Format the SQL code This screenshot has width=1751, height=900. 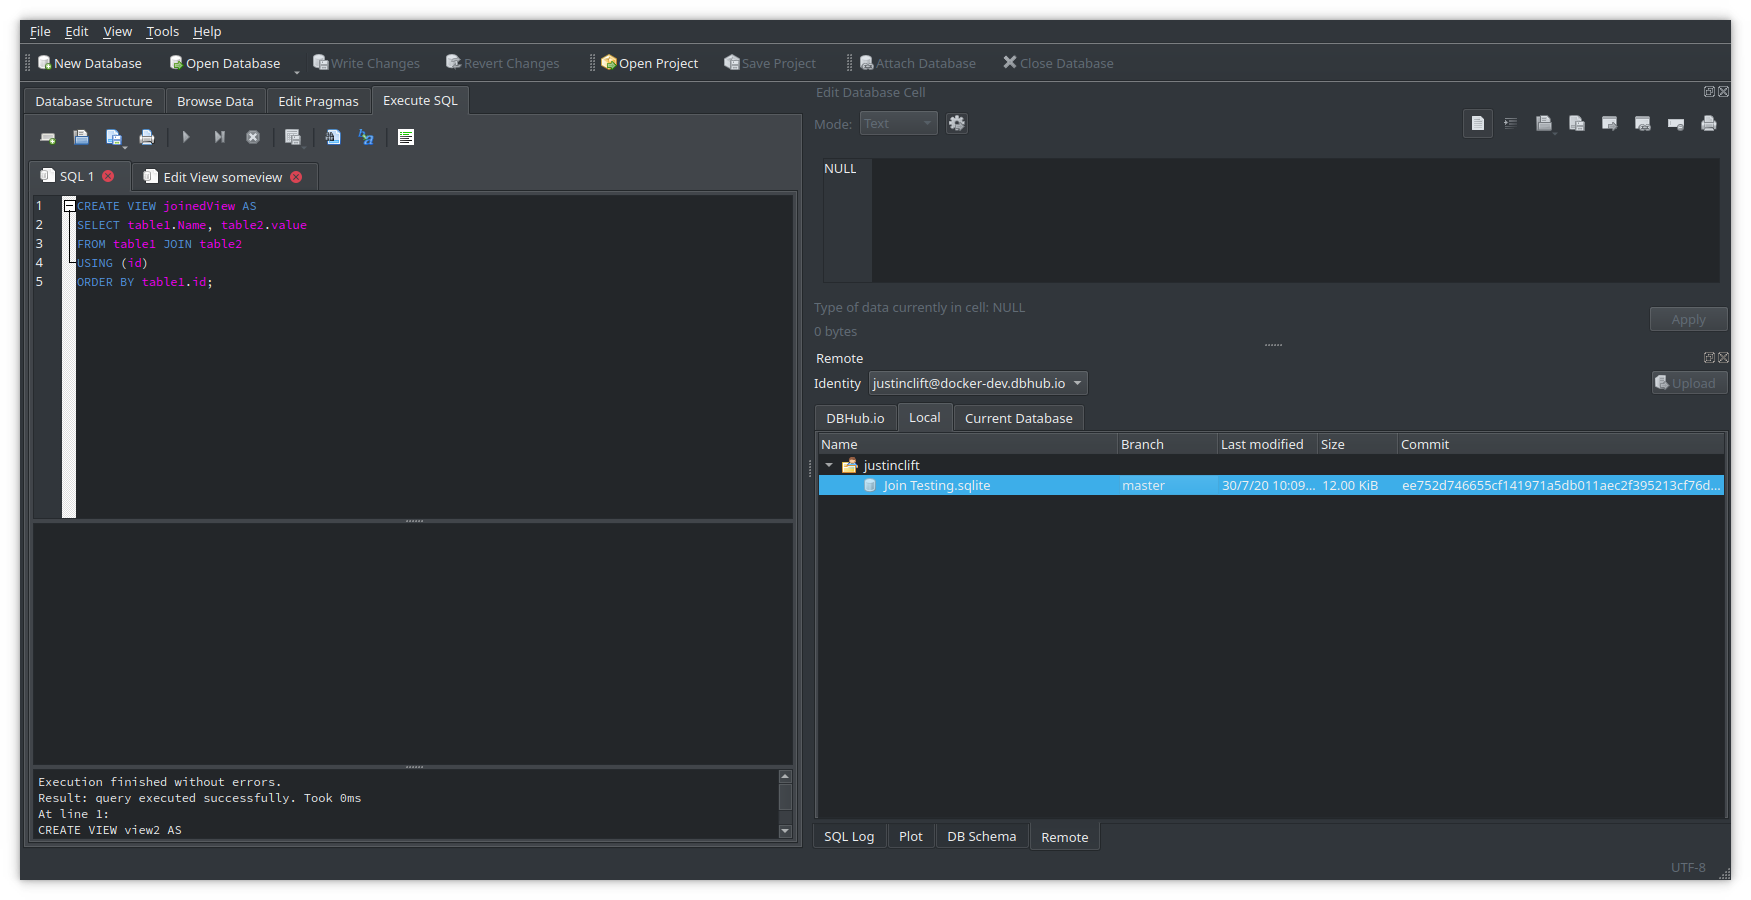(x=366, y=137)
